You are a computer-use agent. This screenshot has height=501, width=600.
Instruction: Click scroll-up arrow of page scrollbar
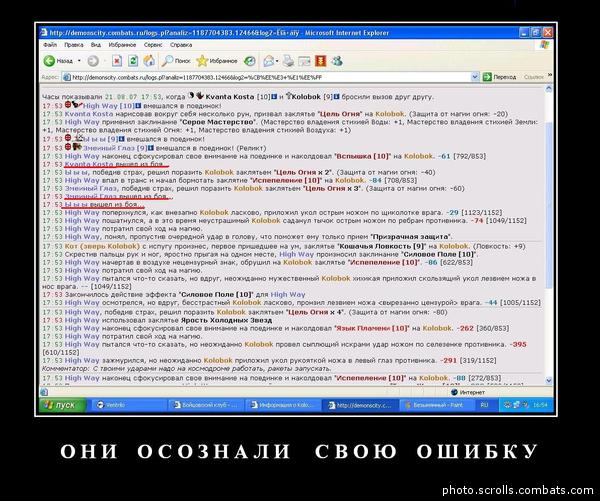(549, 89)
